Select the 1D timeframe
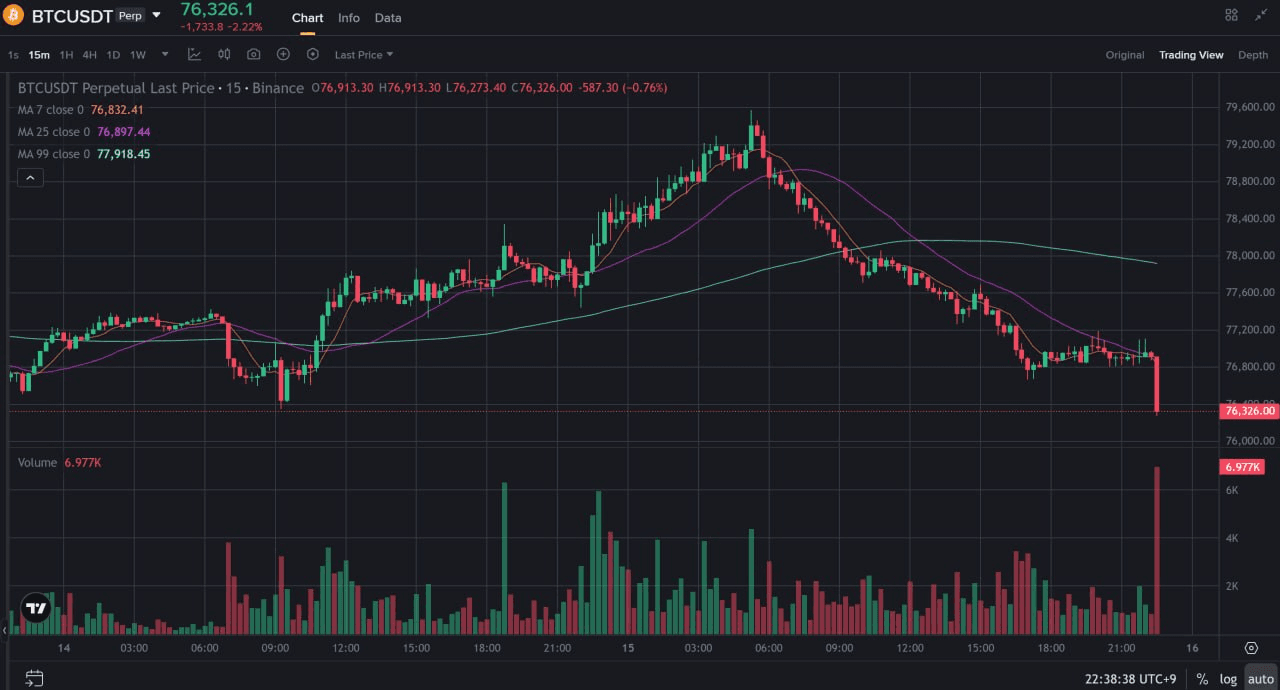Screen dimensions: 1280x690 (x=114, y=55)
